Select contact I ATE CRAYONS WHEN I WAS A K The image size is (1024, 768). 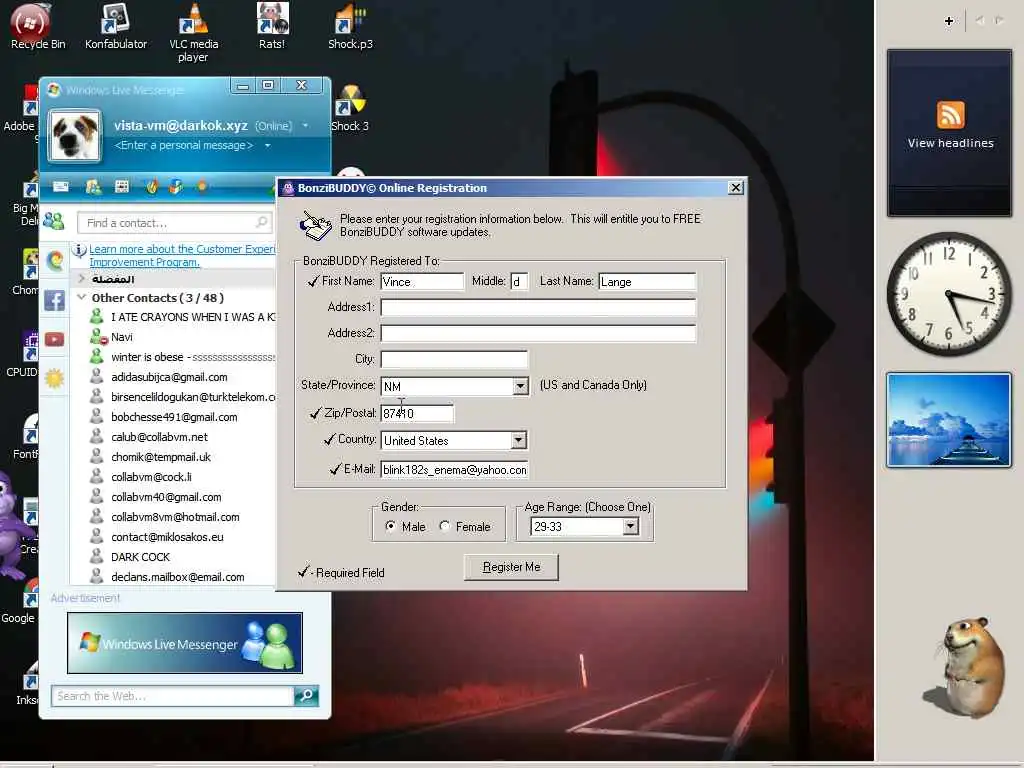point(183,317)
